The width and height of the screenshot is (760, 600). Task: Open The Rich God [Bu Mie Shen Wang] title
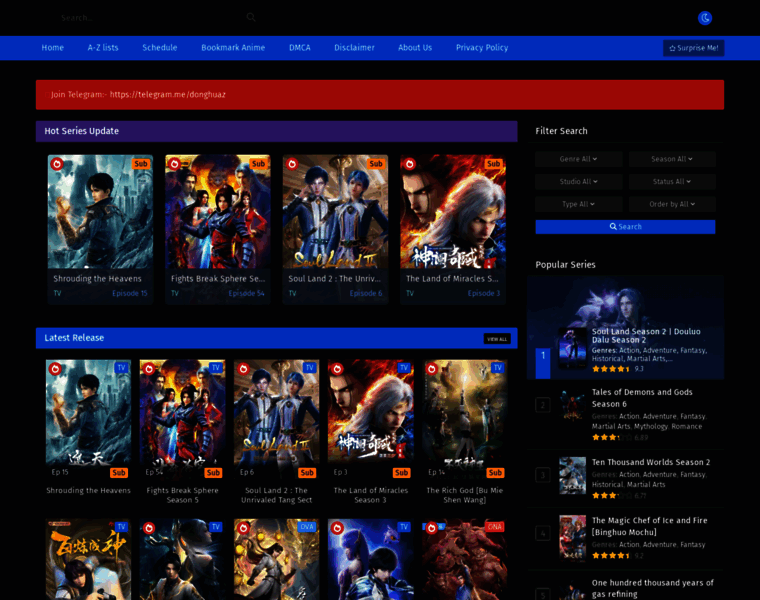tap(464, 495)
